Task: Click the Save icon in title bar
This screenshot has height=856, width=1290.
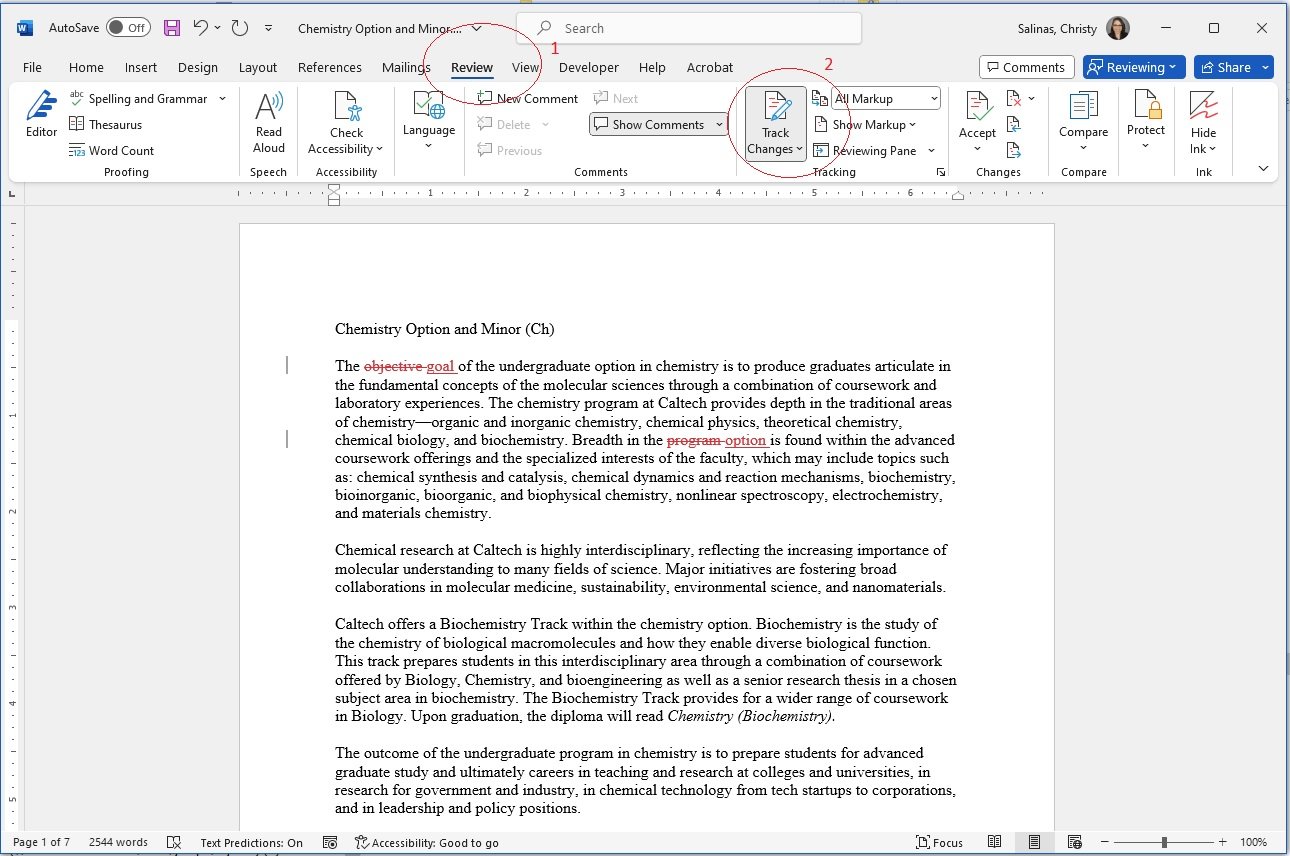Action: click(x=172, y=28)
